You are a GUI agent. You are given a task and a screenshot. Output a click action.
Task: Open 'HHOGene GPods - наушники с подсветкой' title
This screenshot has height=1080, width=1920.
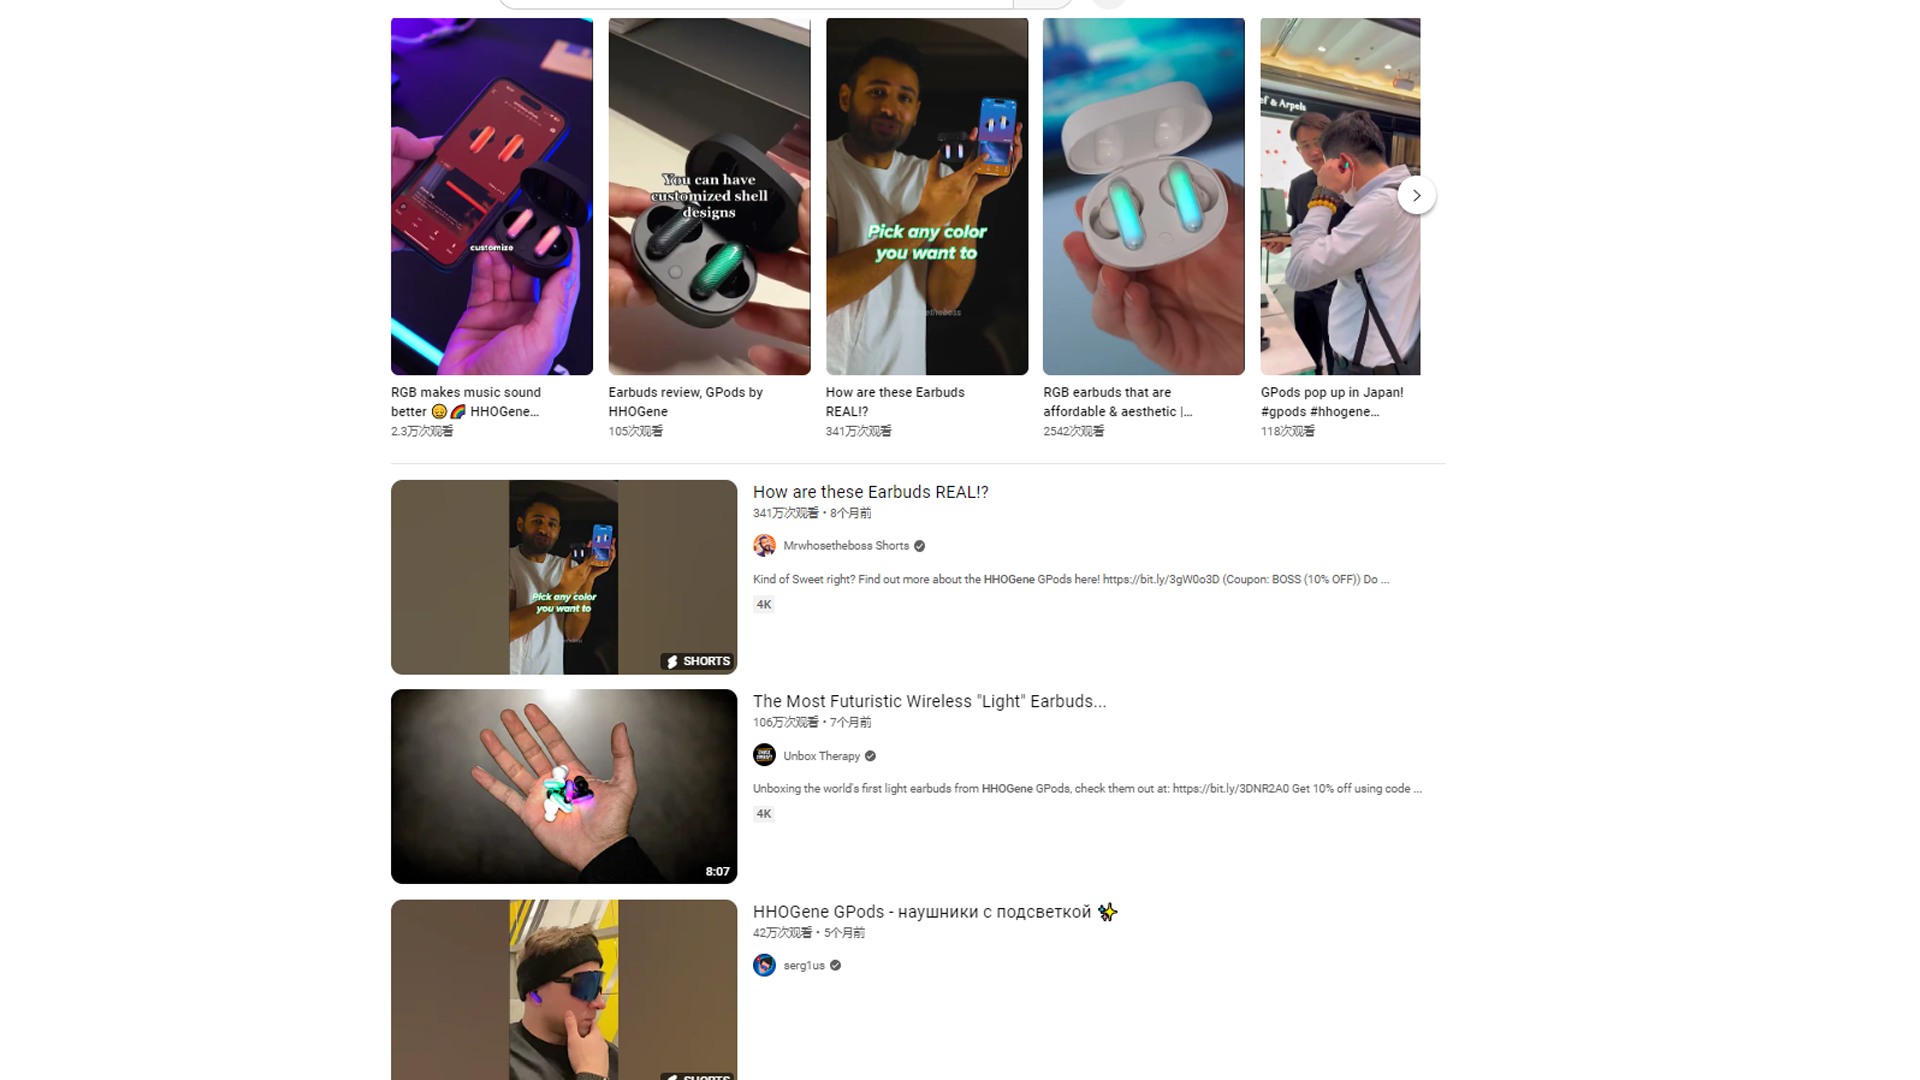pos(934,912)
